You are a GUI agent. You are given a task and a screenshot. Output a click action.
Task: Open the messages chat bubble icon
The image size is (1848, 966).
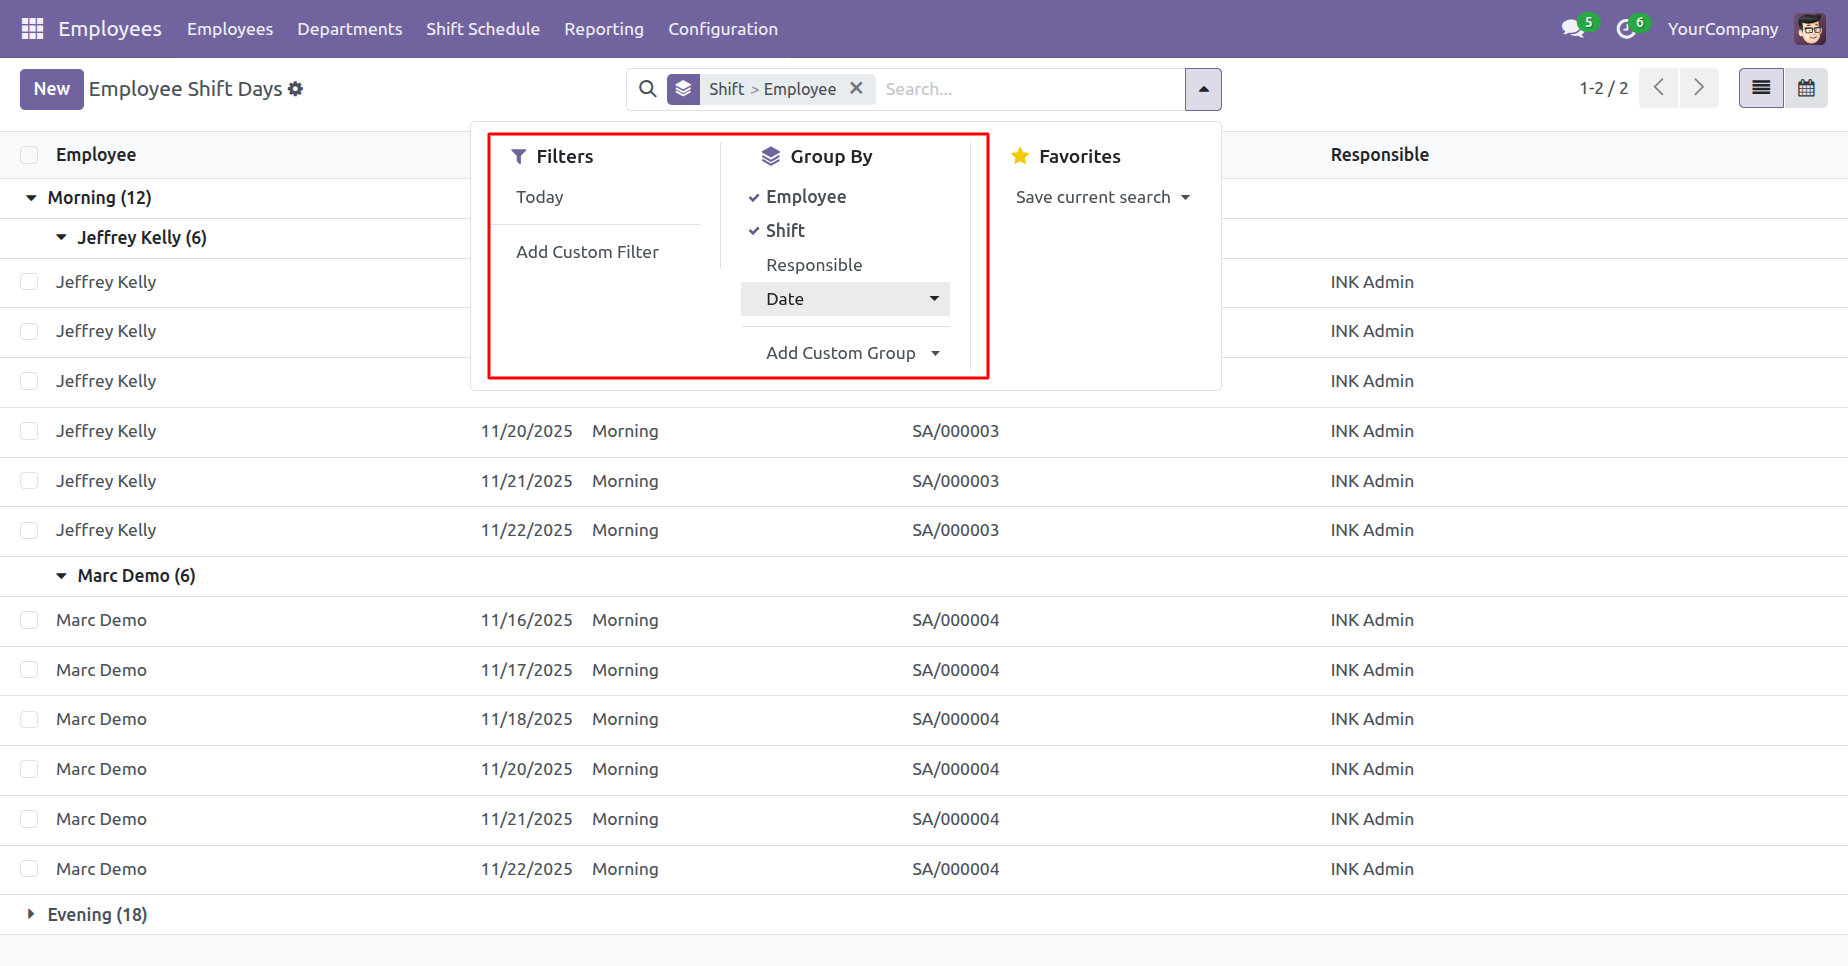(1573, 29)
